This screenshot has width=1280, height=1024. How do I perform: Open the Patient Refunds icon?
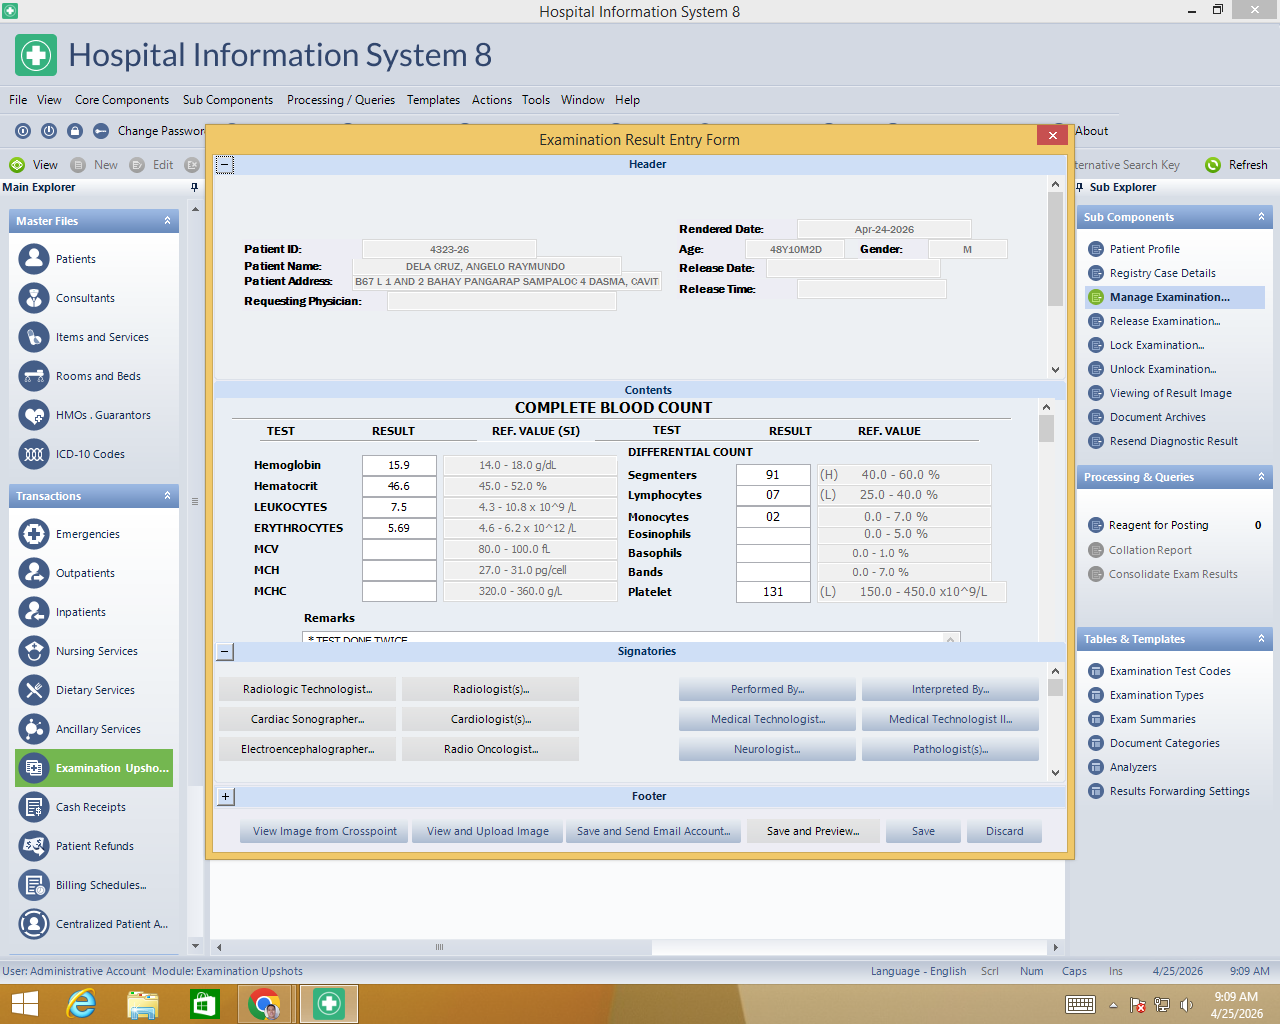coord(34,846)
